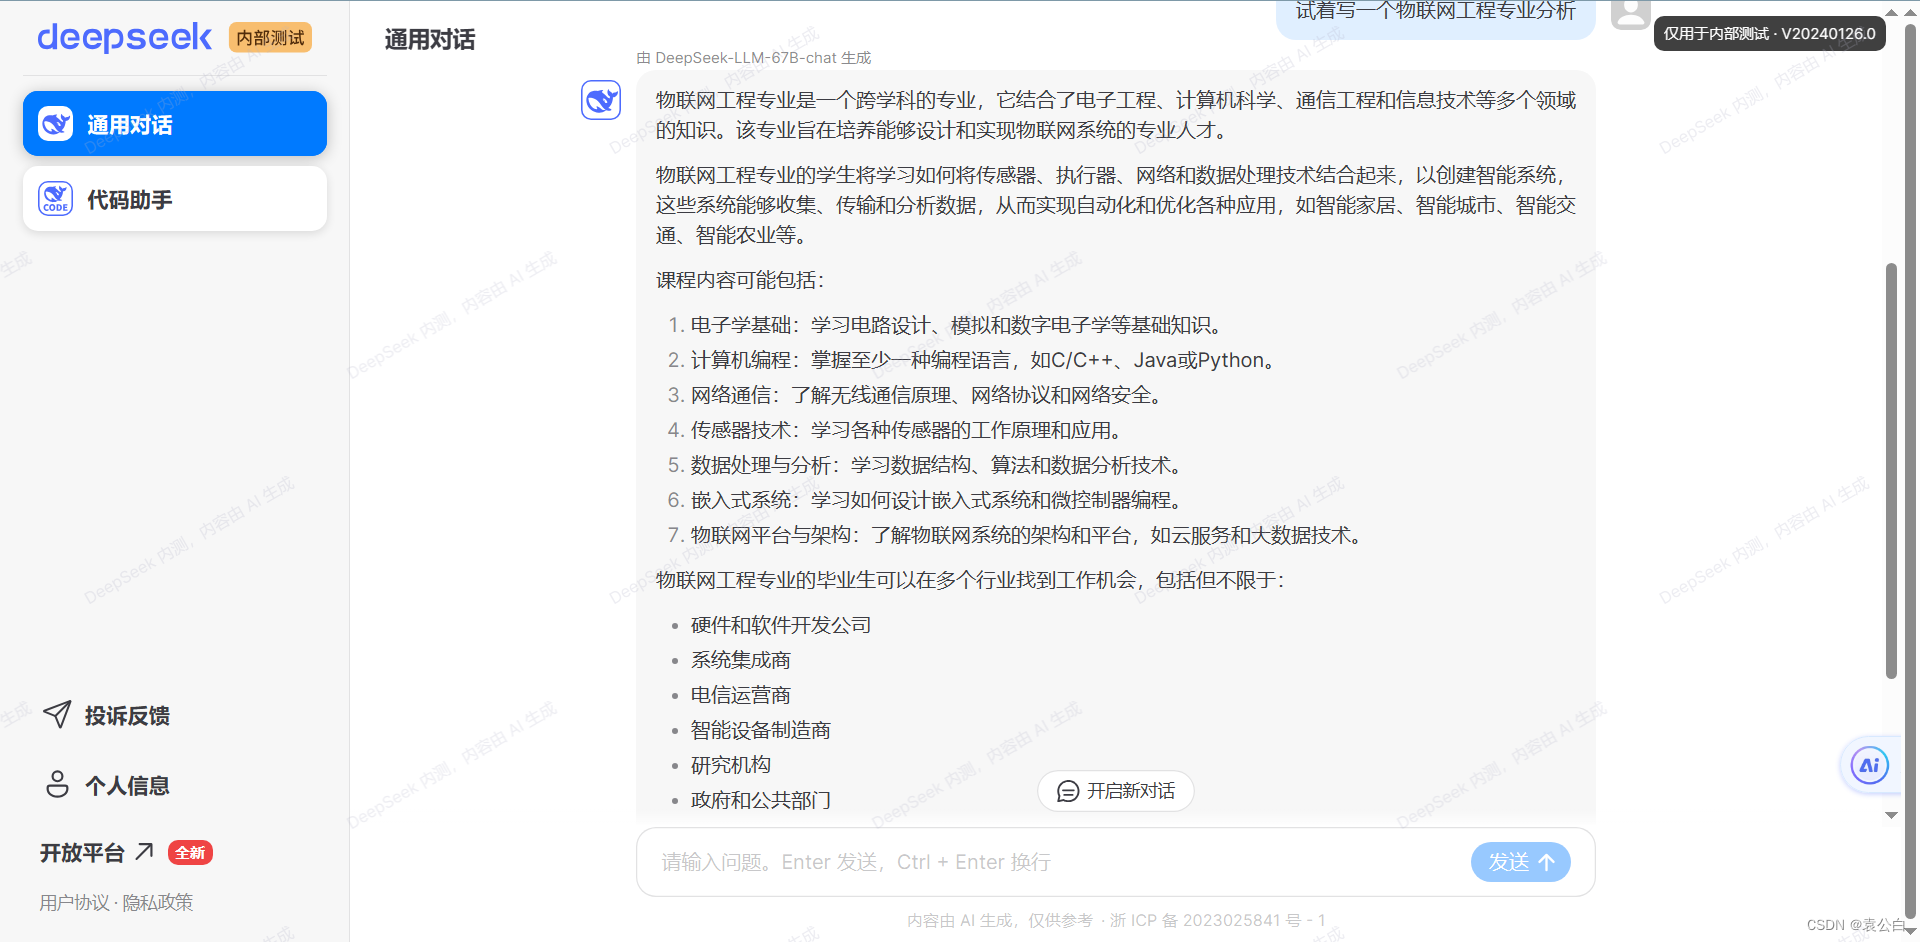Image resolution: width=1920 pixels, height=942 pixels.
Task: Click bullet 智能设备制造商
Action: pyautogui.click(x=761, y=730)
